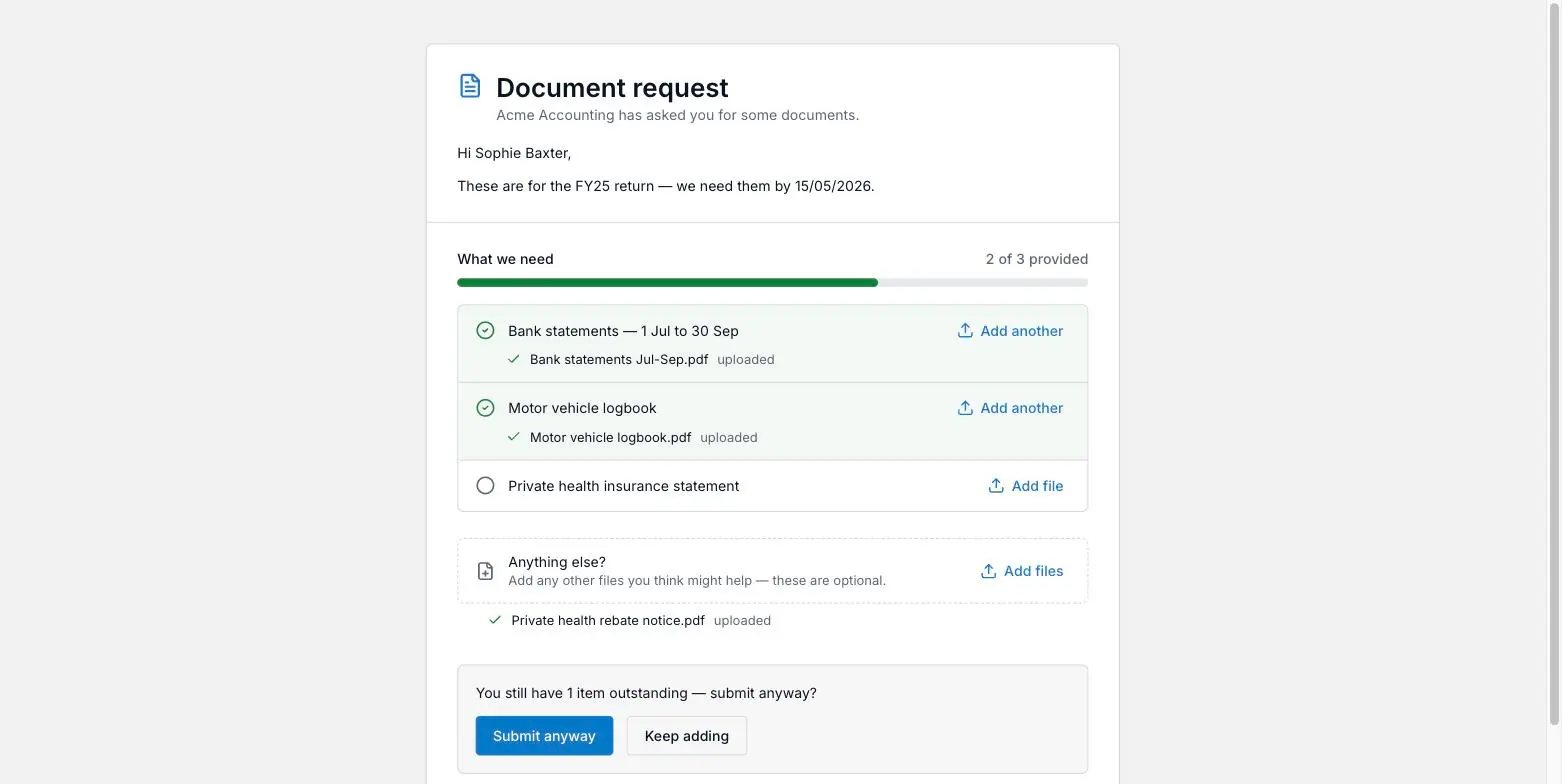Click the FY25 return due date sentence

tap(666, 186)
